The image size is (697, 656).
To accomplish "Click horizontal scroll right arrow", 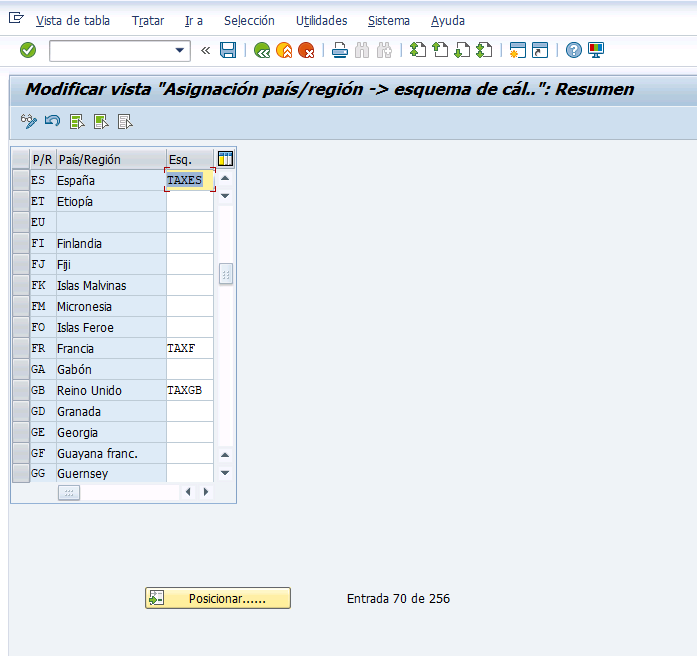I will pos(206,492).
